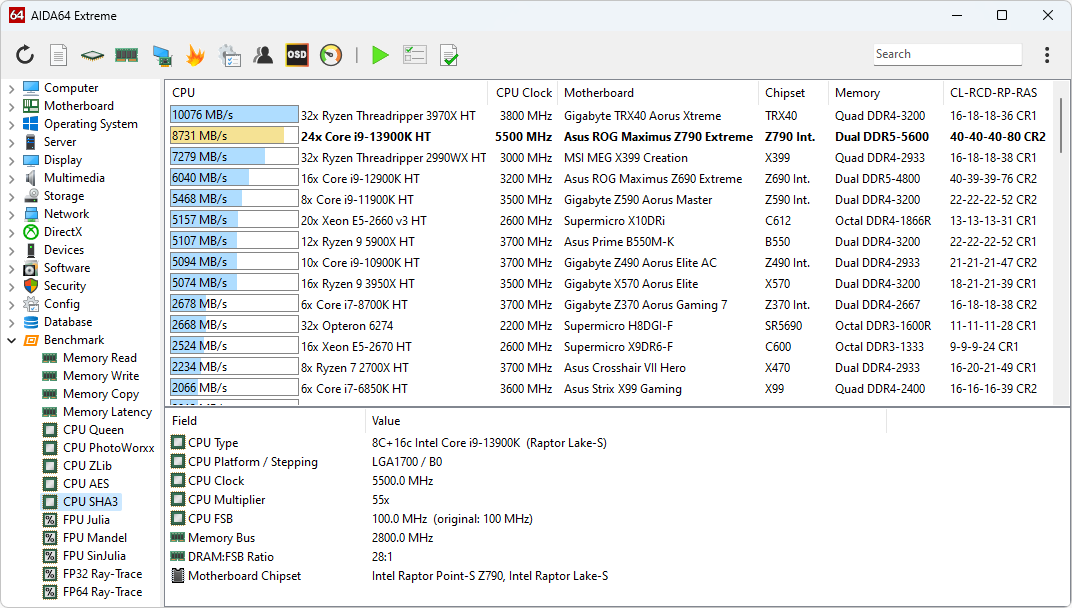Click the 8731 MB/s result bar

pyautogui.click(x=234, y=136)
